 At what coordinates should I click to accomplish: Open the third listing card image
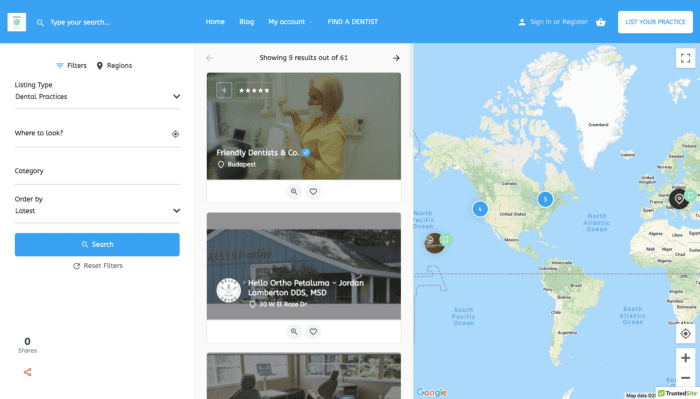pos(304,376)
